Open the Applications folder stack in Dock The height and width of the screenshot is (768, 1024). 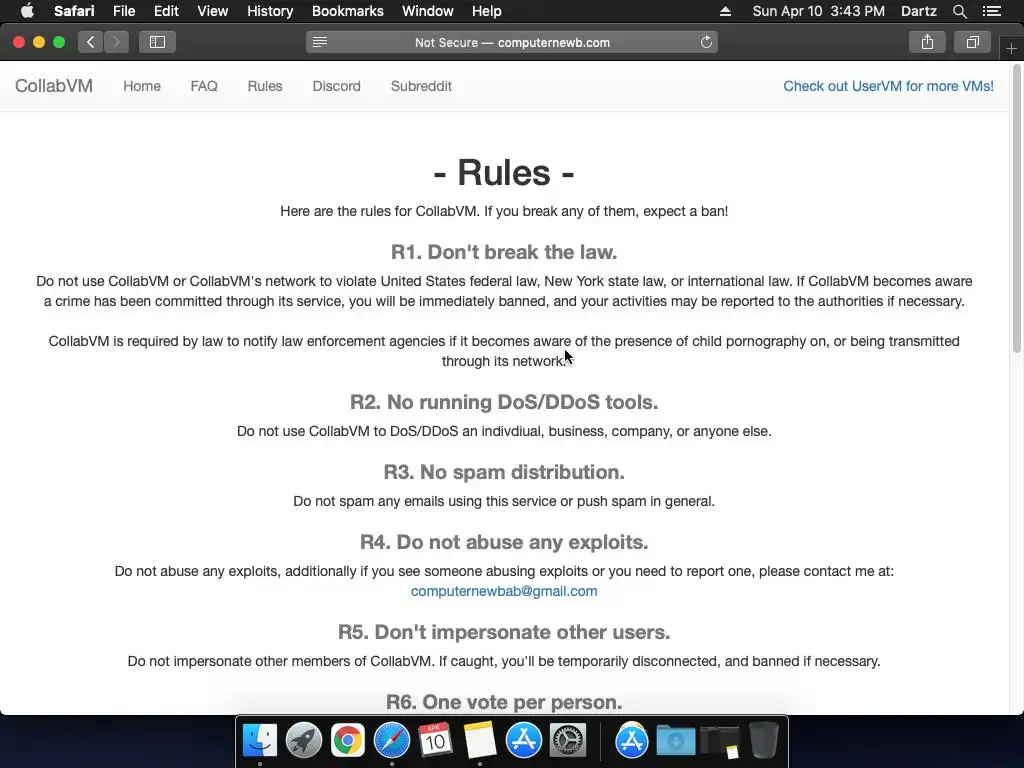coord(632,741)
